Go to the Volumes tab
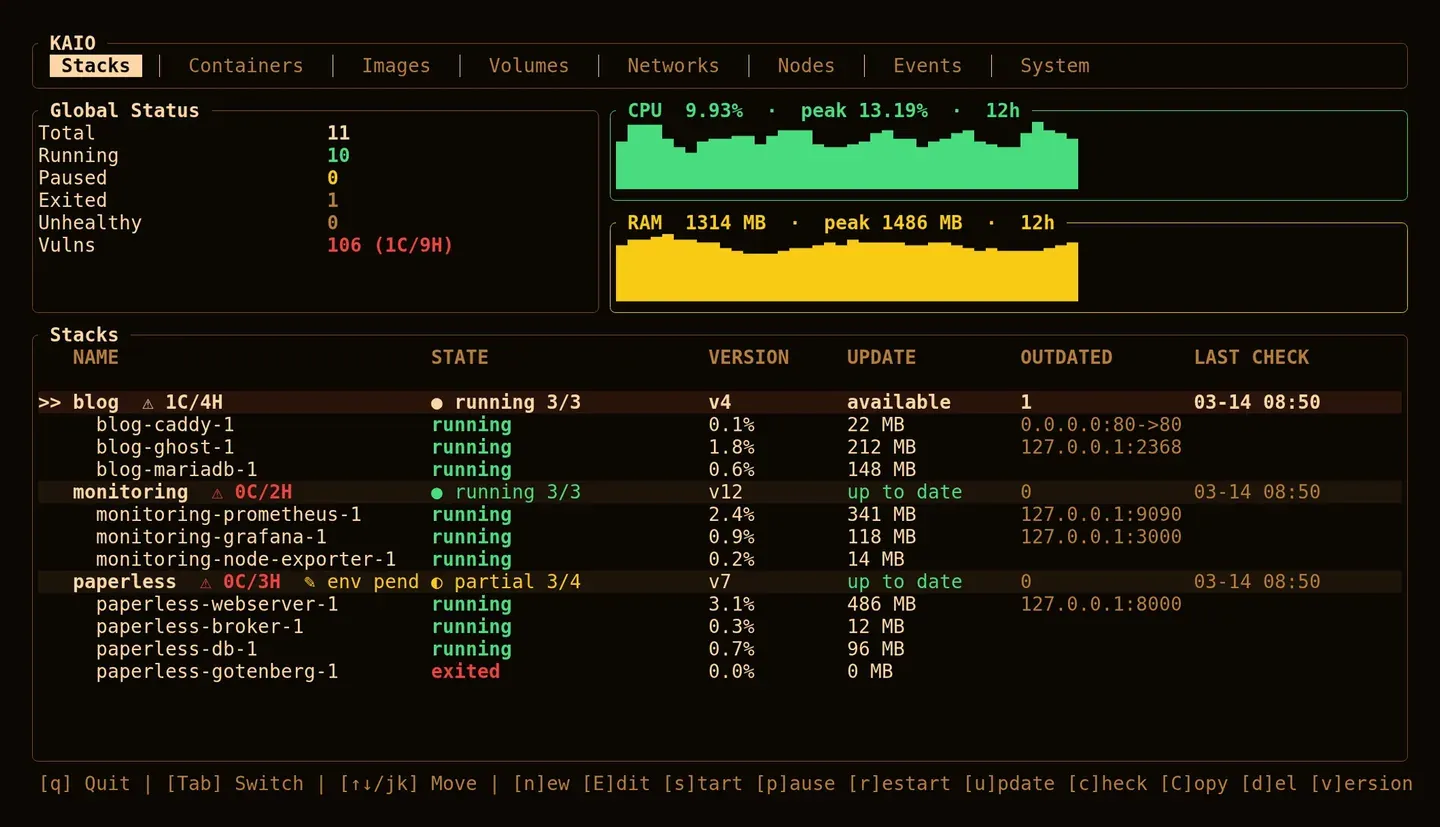The height and width of the screenshot is (827, 1440). (529, 66)
